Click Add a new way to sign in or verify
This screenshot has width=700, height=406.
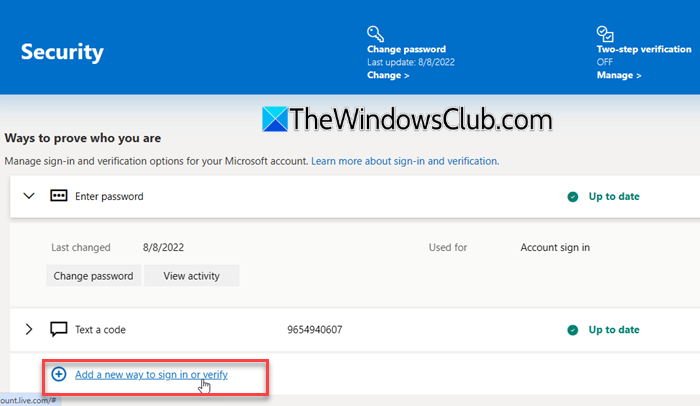point(151,374)
